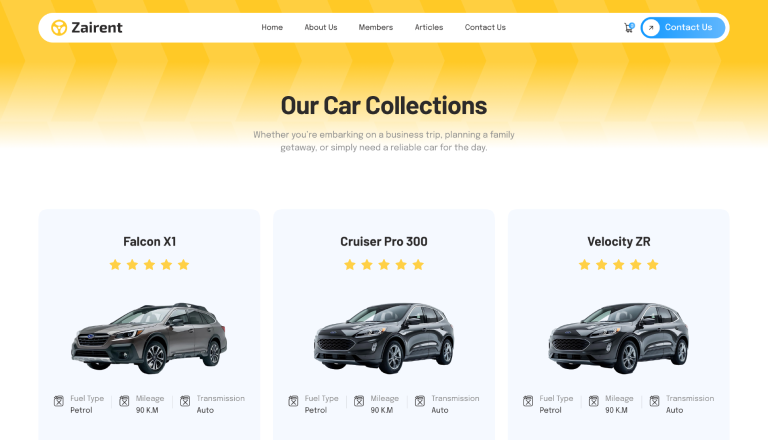
Task: Open the shopping cart icon
Action: 629,27
